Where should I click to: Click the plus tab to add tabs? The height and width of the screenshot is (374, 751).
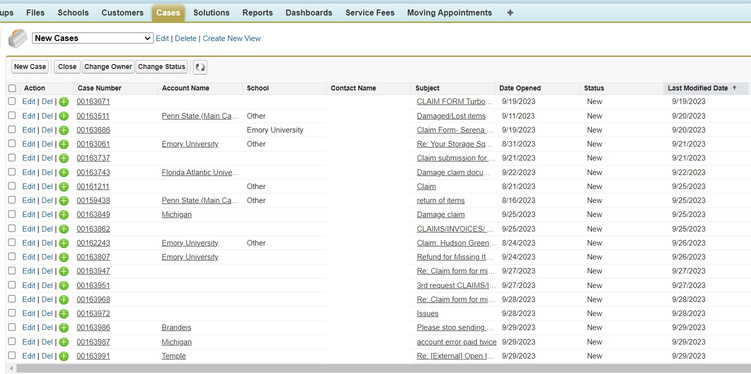click(x=510, y=13)
